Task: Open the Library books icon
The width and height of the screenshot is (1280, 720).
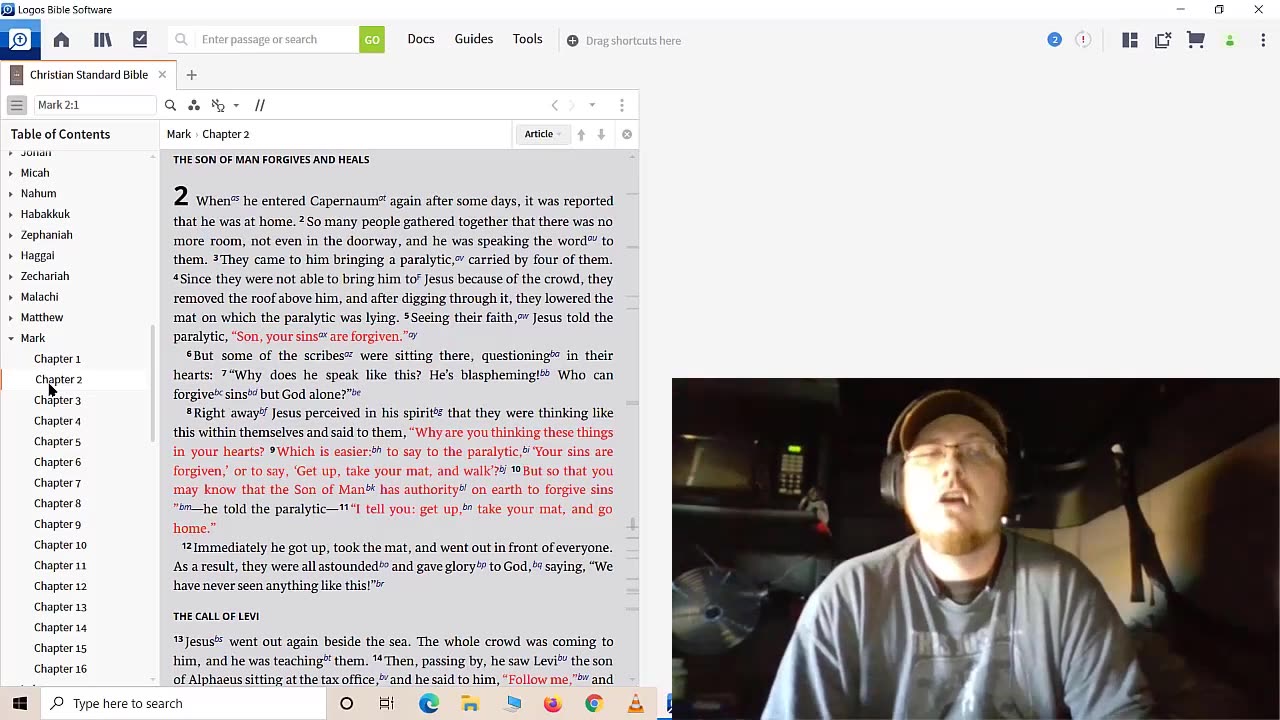Action: tap(102, 40)
